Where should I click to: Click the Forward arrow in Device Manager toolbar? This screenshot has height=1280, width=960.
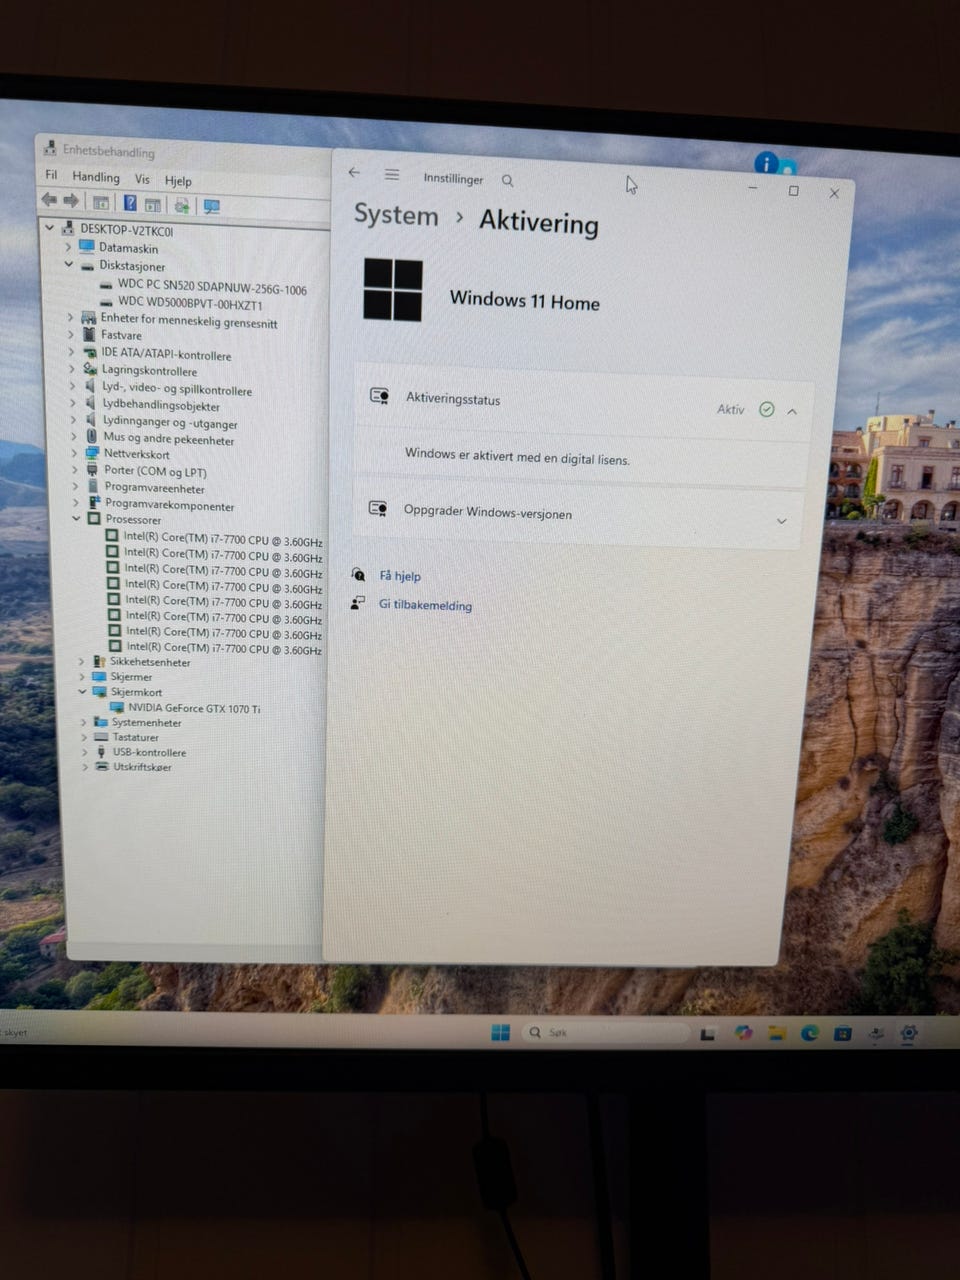pos(71,202)
